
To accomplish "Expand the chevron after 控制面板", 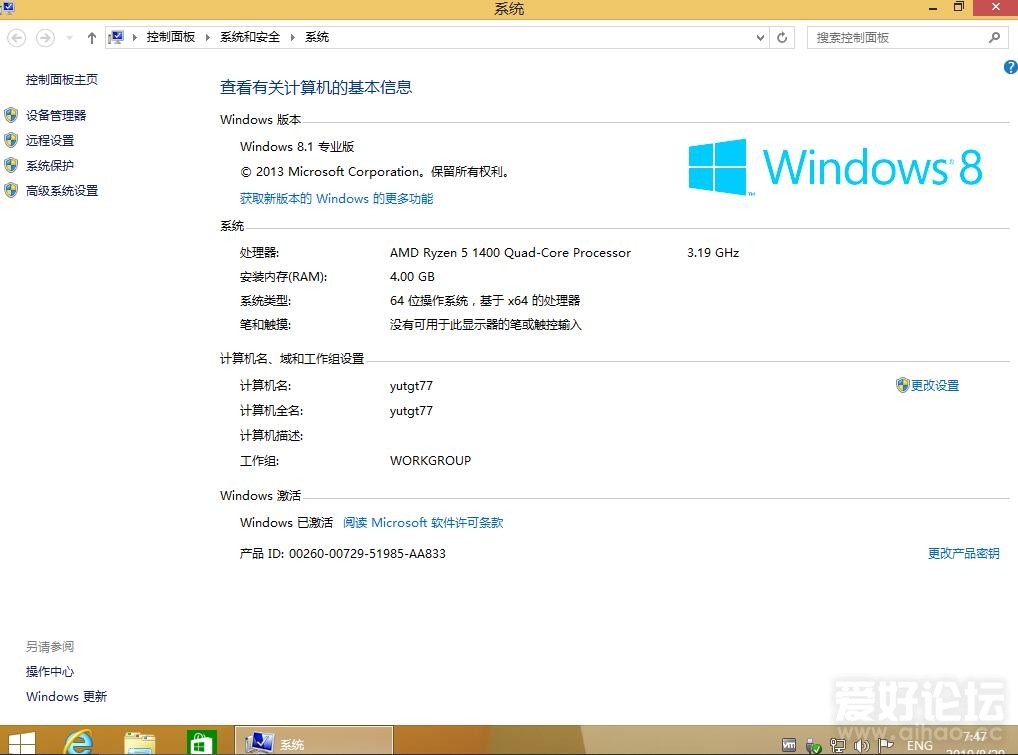I will click(208, 37).
